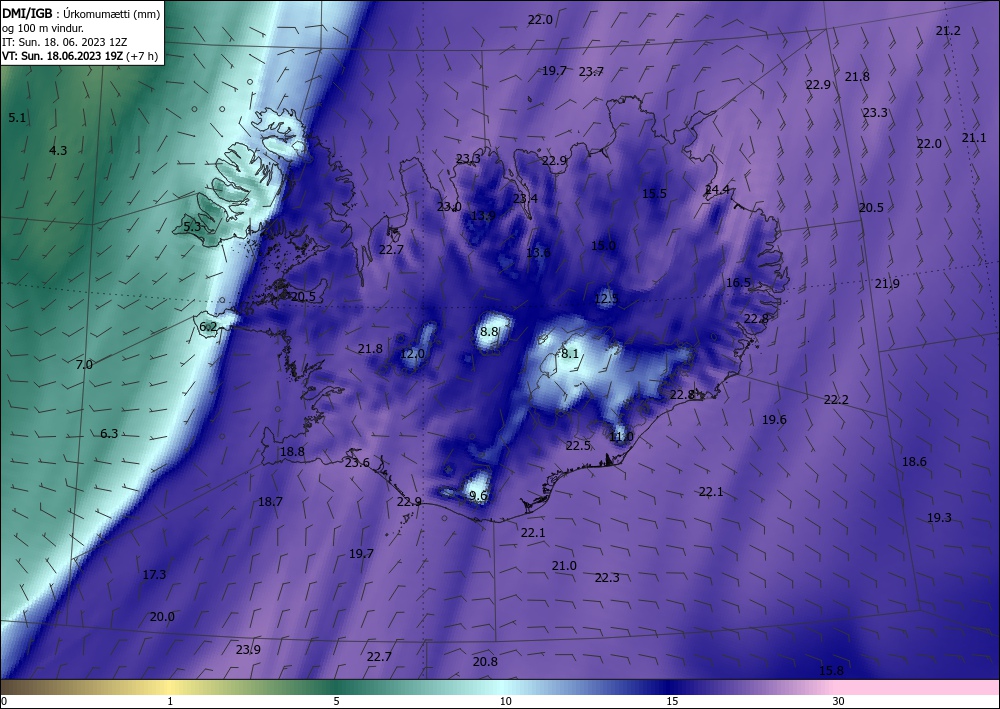Pick the map value 12.5
Screen dimensions: 1000x709
click(607, 298)
